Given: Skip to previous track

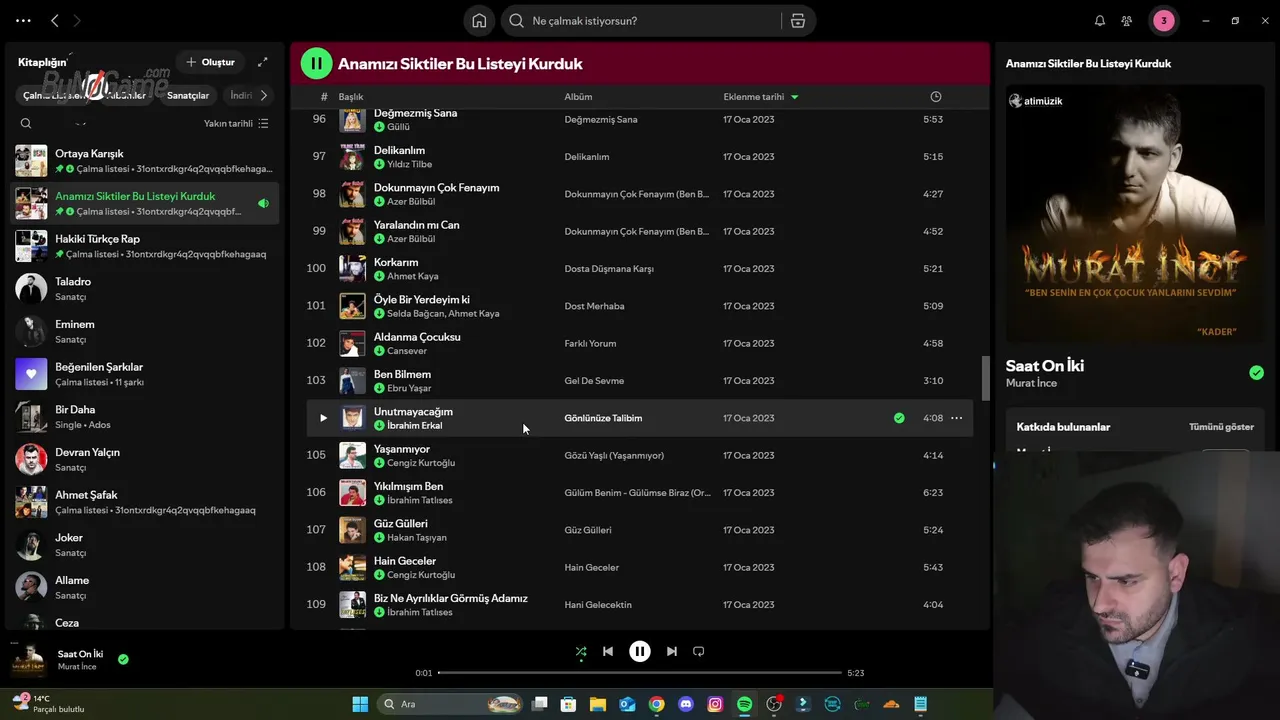Looking at the screenshot, I should pos(608,651).
